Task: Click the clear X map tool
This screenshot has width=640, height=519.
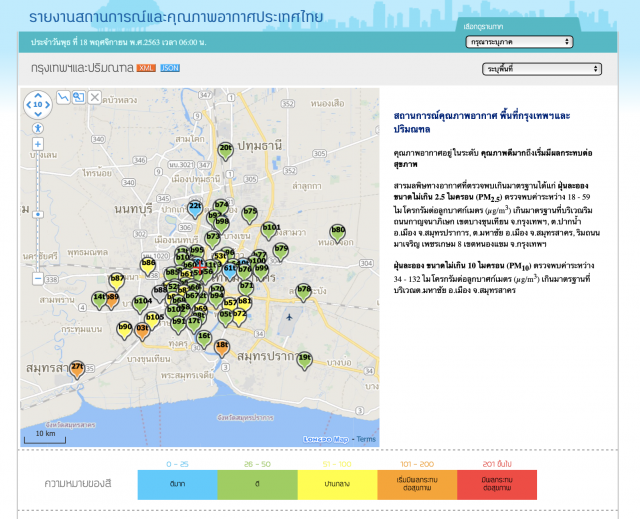Action: 94,97
